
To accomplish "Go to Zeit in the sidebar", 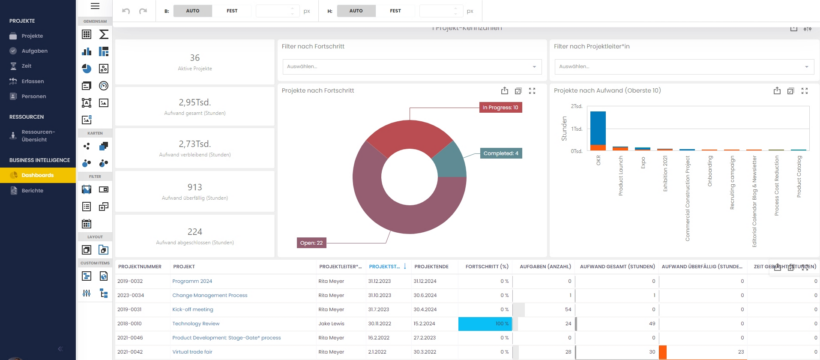I will click(x=26, y=66).
